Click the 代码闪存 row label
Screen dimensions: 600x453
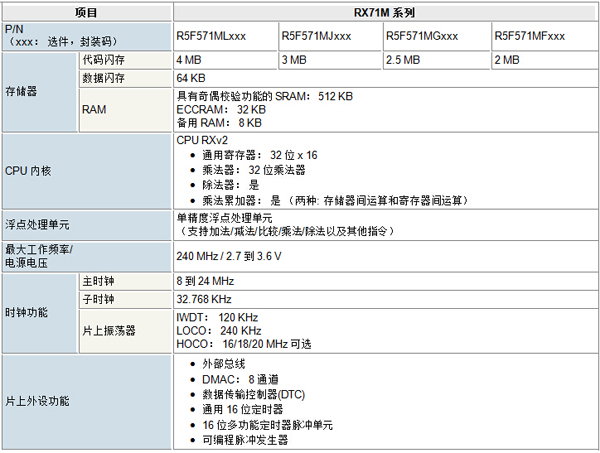104,60
